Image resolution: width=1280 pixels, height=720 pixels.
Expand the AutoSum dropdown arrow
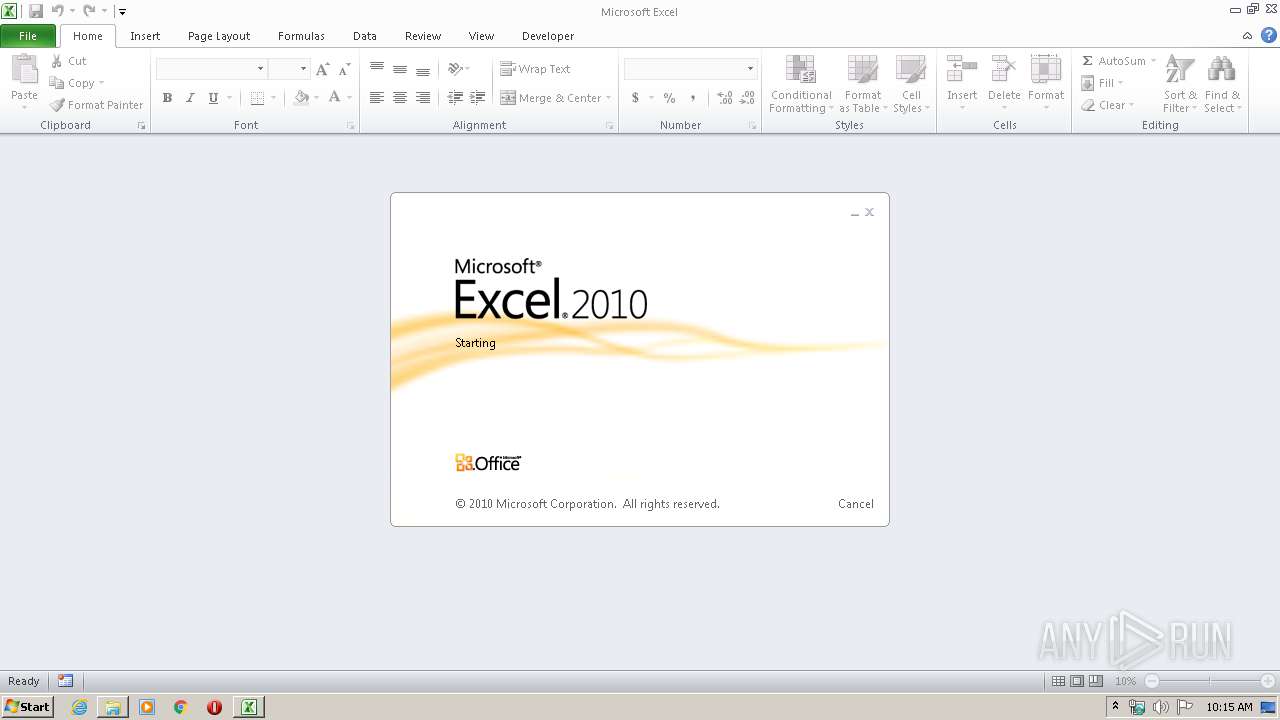tap(1153, 61)
